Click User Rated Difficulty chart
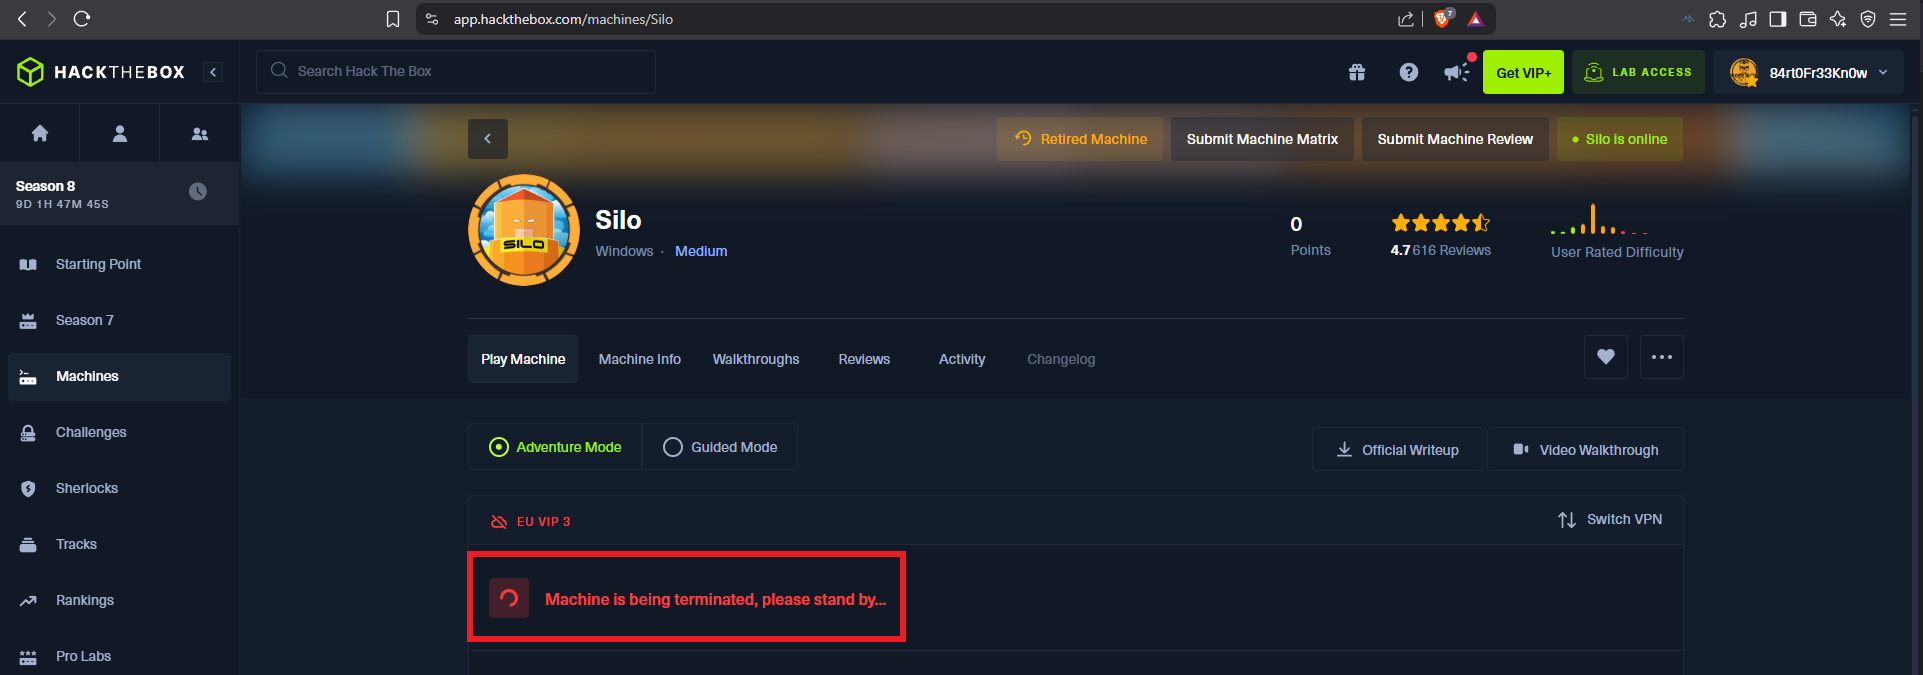Image resolution: width=1923 pixels, height=675 pixels. pyautogui.click(x=1600, y=219)
